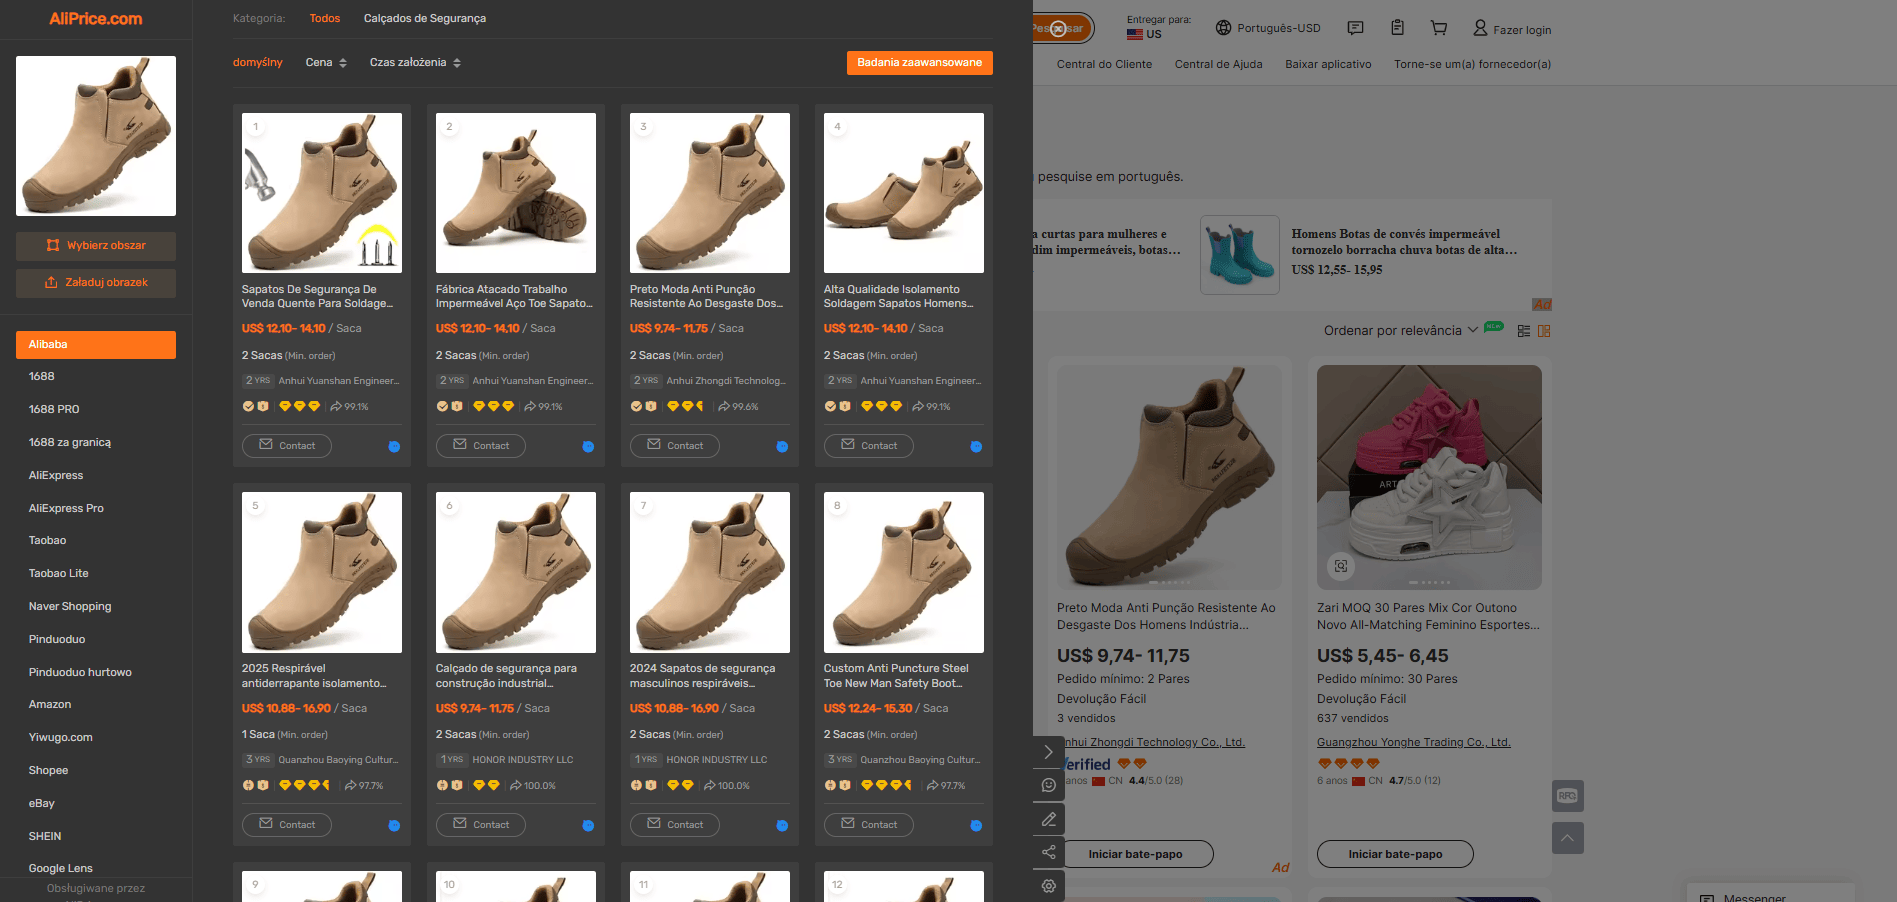Expand Ordenar por relevância dropdown

[1400, 331]
